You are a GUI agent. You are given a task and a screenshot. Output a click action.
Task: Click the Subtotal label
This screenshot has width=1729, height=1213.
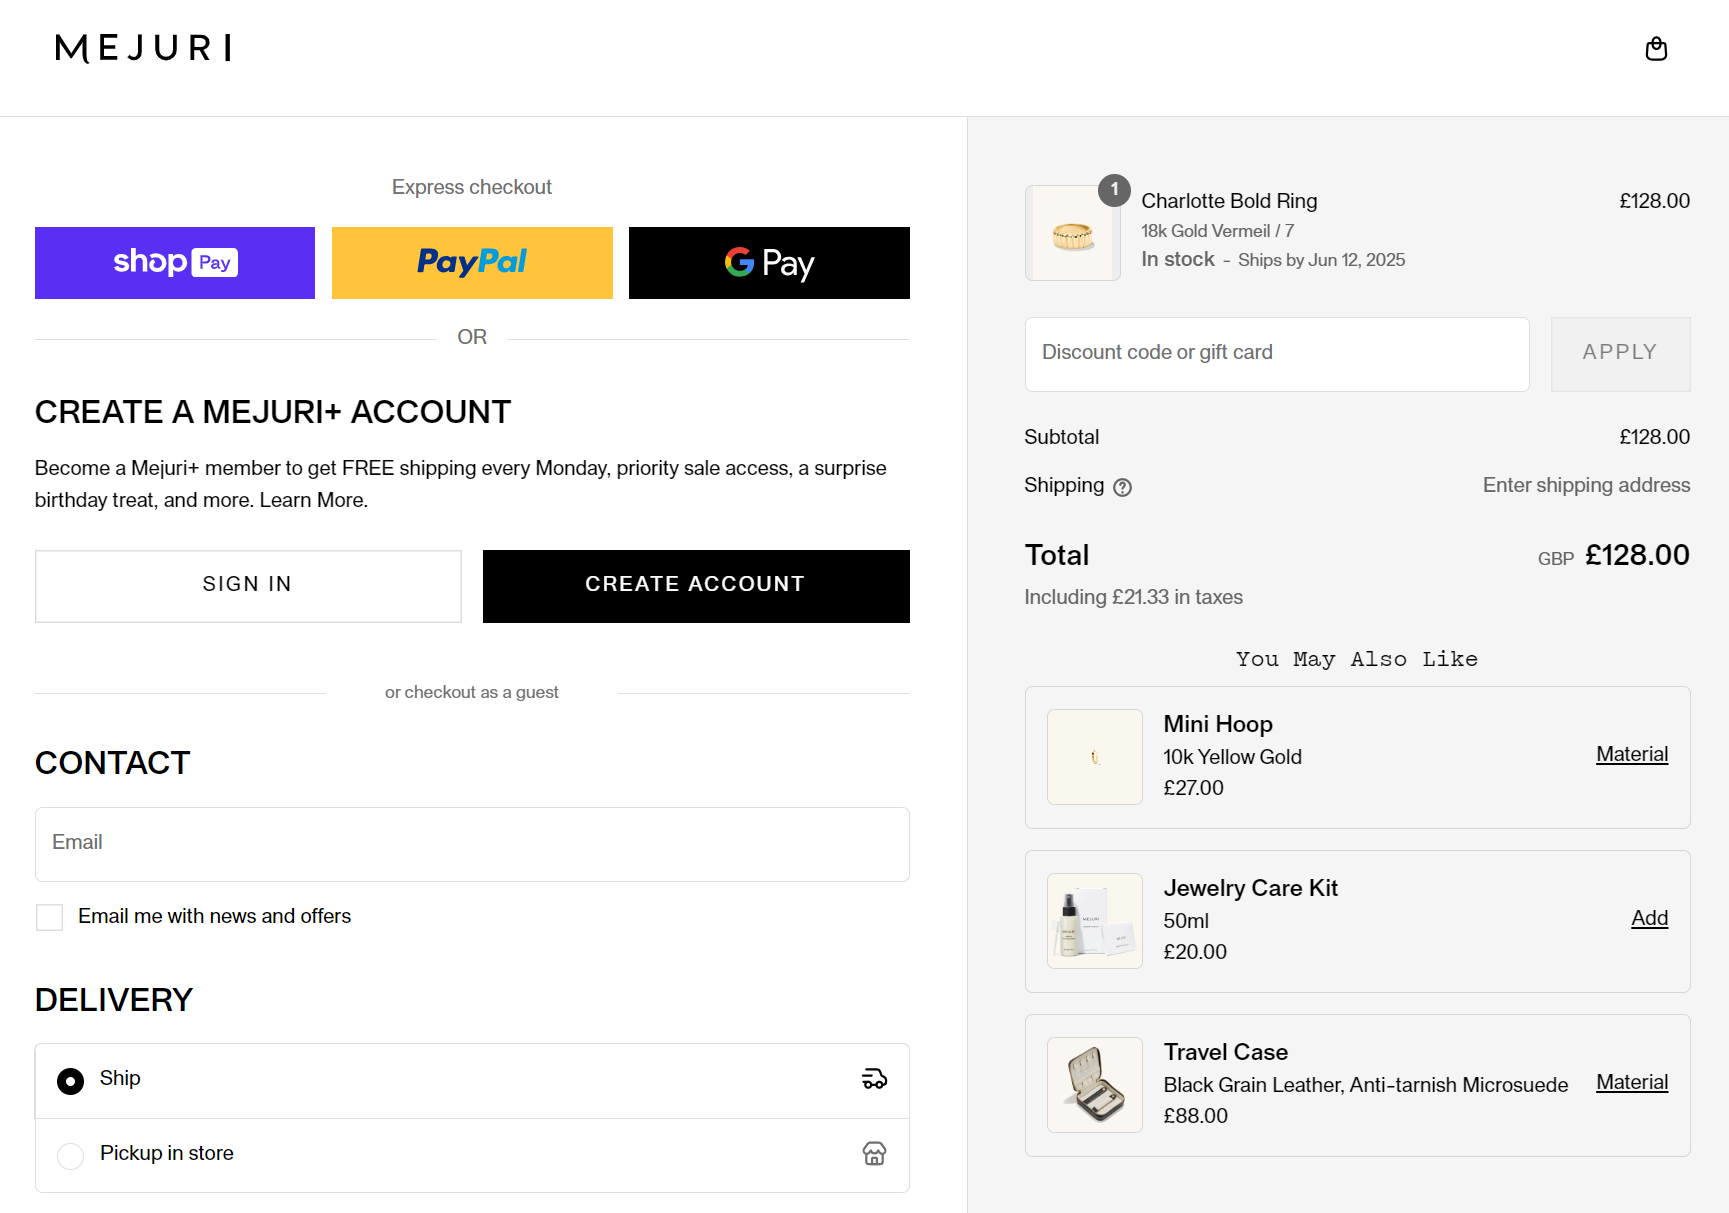tap(1061, 437)
